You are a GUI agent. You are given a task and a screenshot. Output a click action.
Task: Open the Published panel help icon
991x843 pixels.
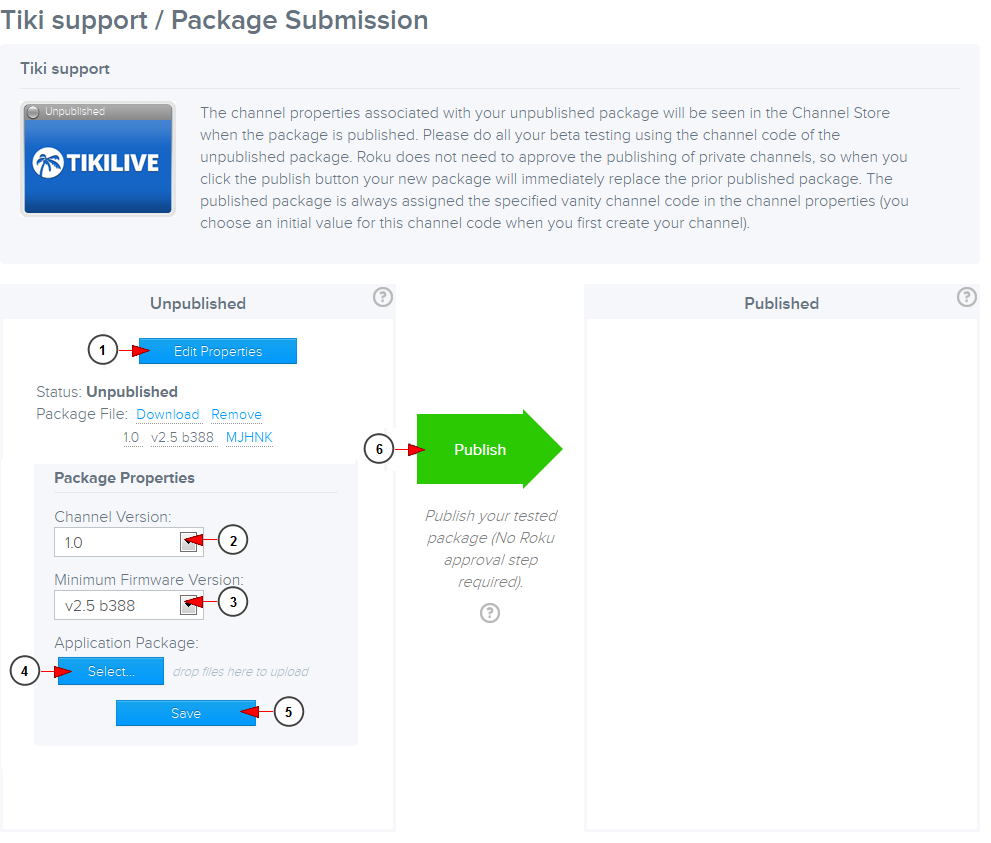pos(966,297)
